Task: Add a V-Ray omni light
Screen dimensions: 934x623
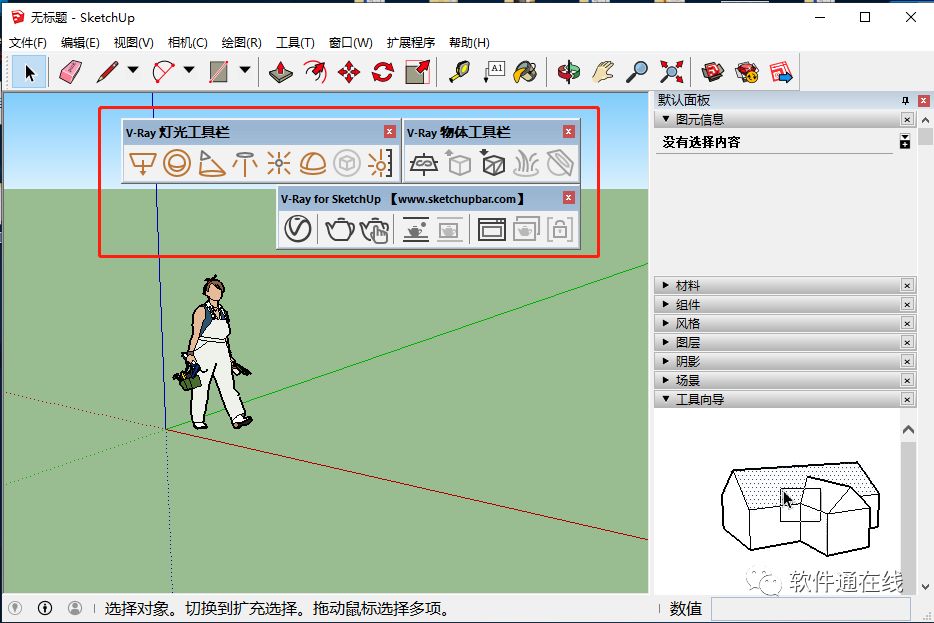Action: pyautogui.click(x=279, y=163)
